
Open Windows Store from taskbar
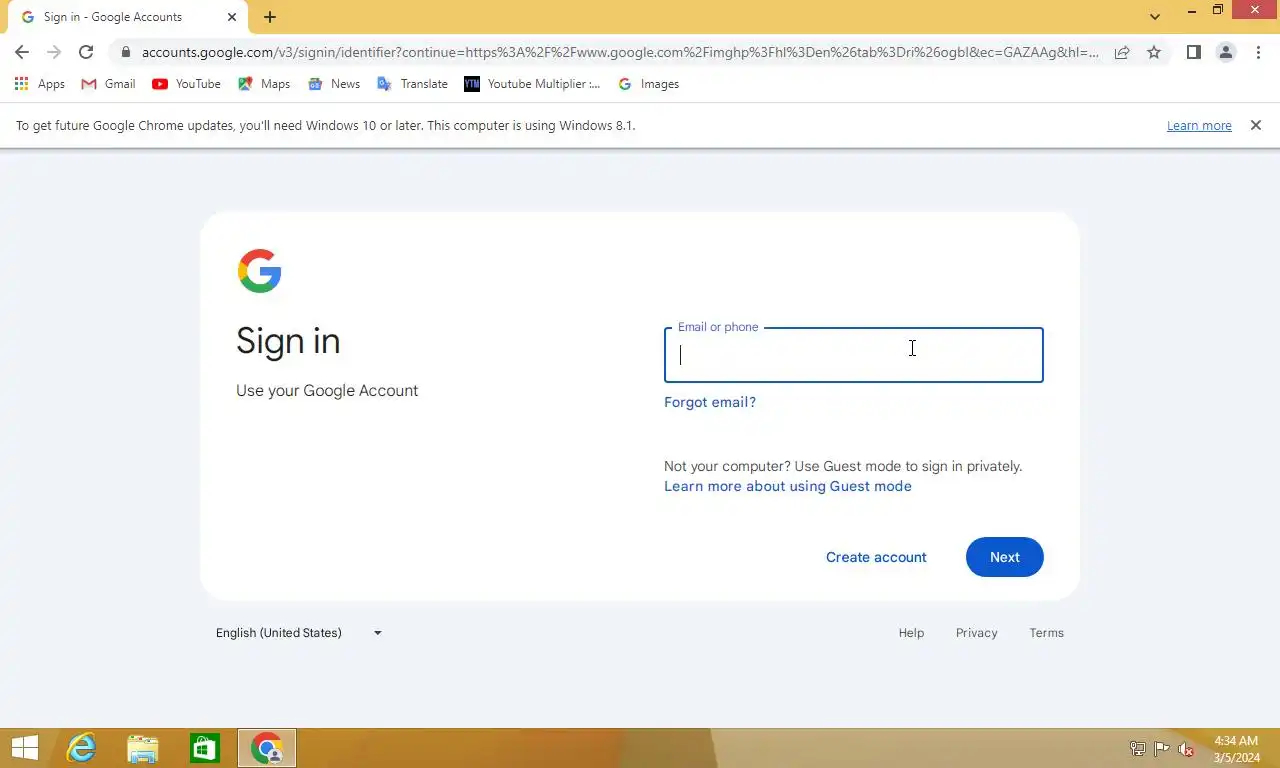pyautogui.click(x=205, y=748)
